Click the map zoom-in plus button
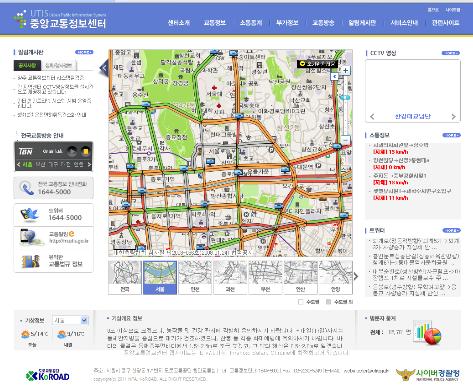 click(x=346, y=71)
